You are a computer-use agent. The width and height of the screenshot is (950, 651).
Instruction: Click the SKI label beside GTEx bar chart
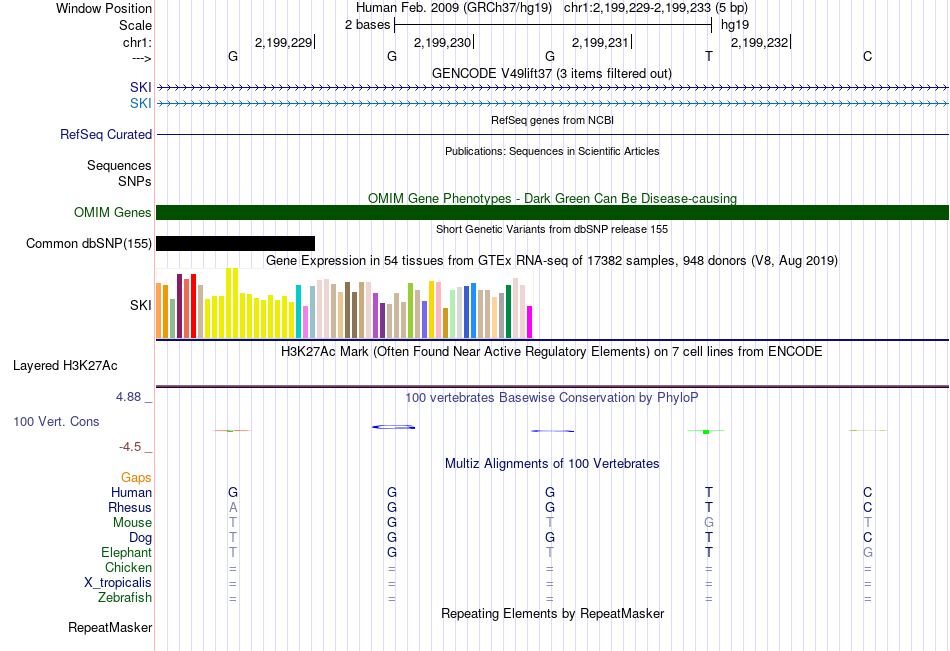tap(141, 305)
